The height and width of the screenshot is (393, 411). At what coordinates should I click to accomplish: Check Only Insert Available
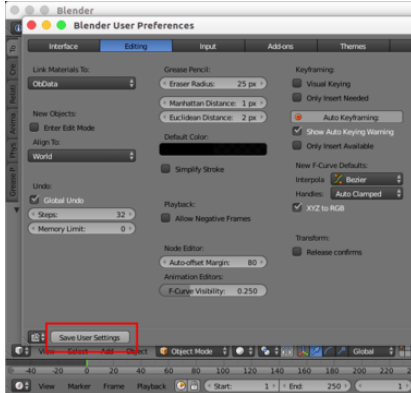(297, 146)
